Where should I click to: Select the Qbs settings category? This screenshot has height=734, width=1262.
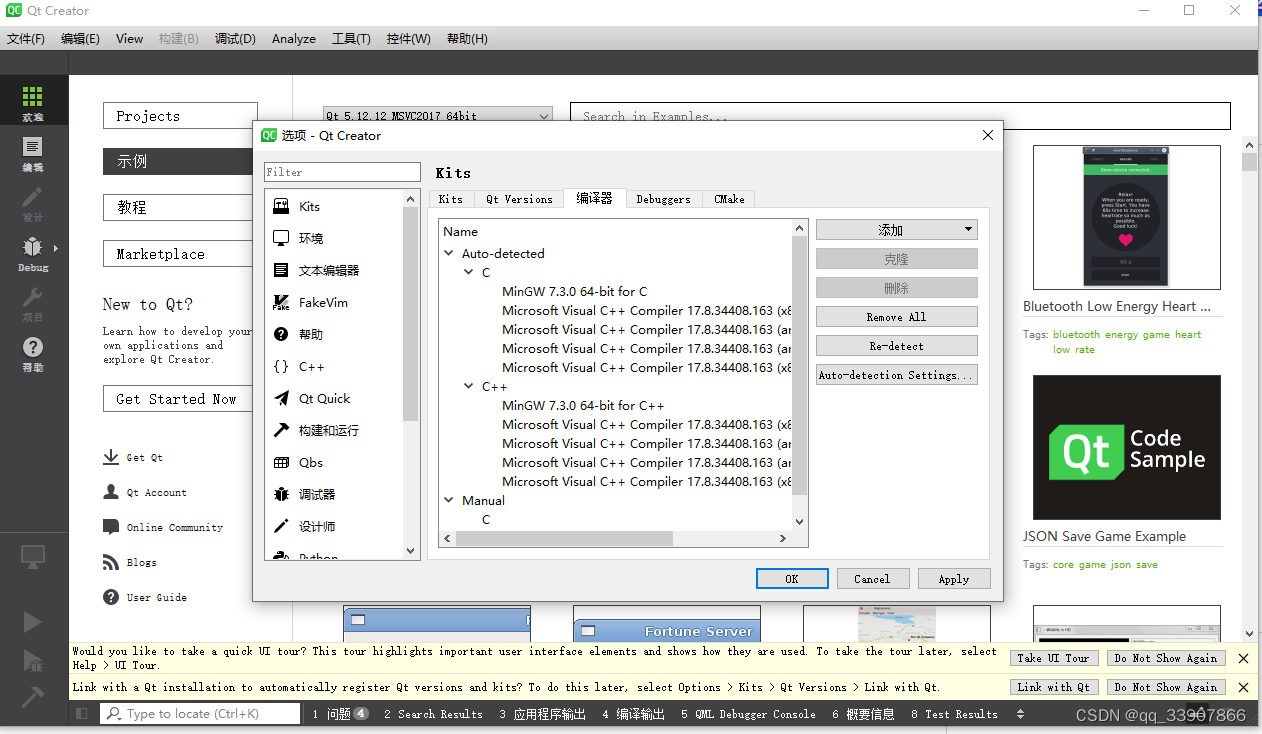coord(310,462)
